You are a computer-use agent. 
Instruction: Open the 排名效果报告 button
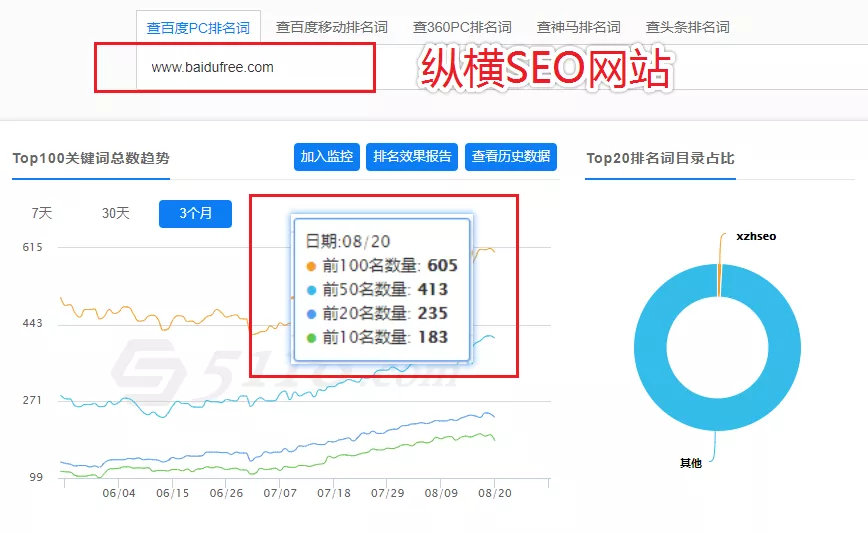[412, 157]
